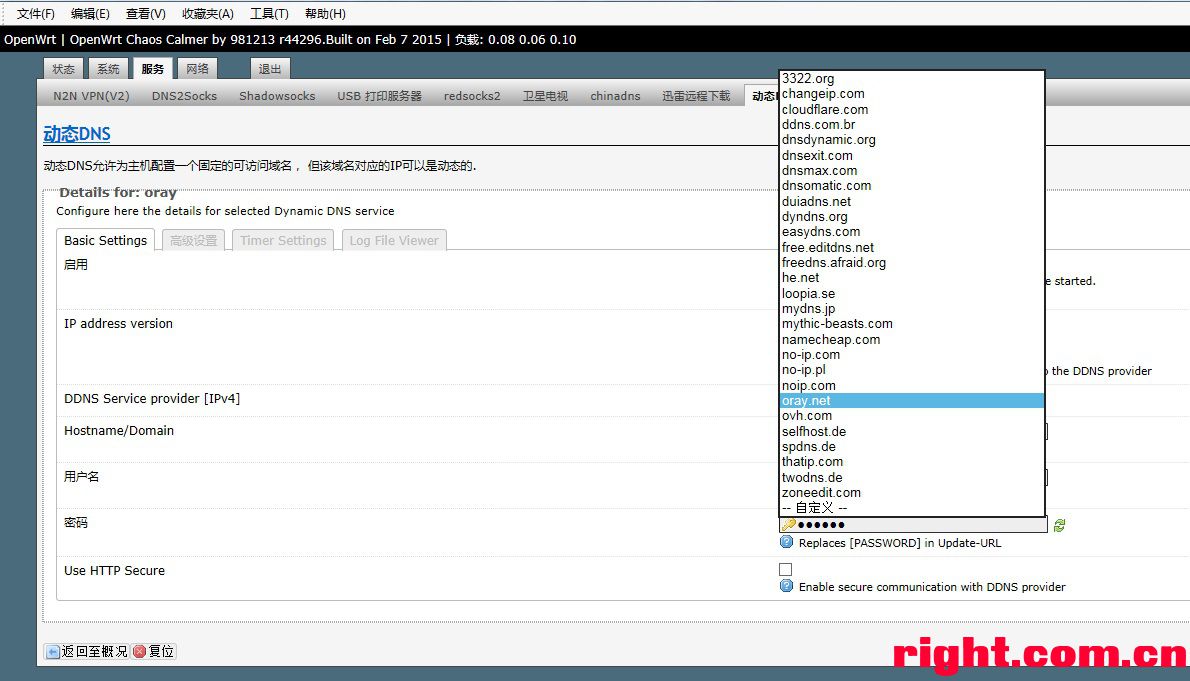Screen dimensions: 1190x681
Task: Pick selfhost.de entry
Action: pos(912,431)
